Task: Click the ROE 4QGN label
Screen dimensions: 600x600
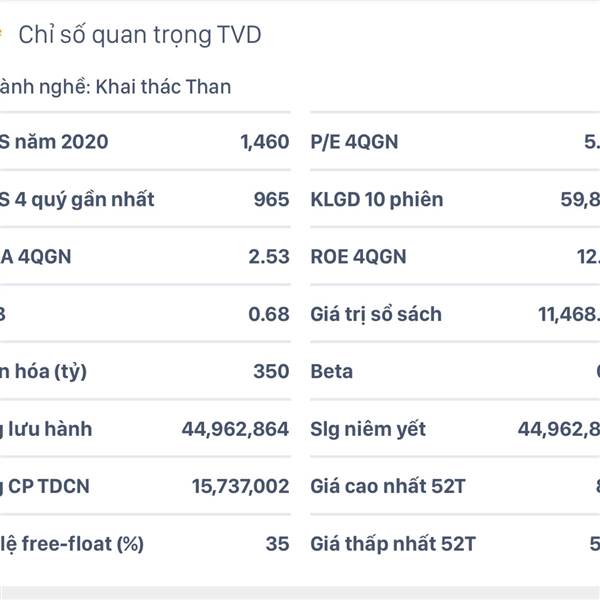Action: pyautogui.click(x=359, y=257)
